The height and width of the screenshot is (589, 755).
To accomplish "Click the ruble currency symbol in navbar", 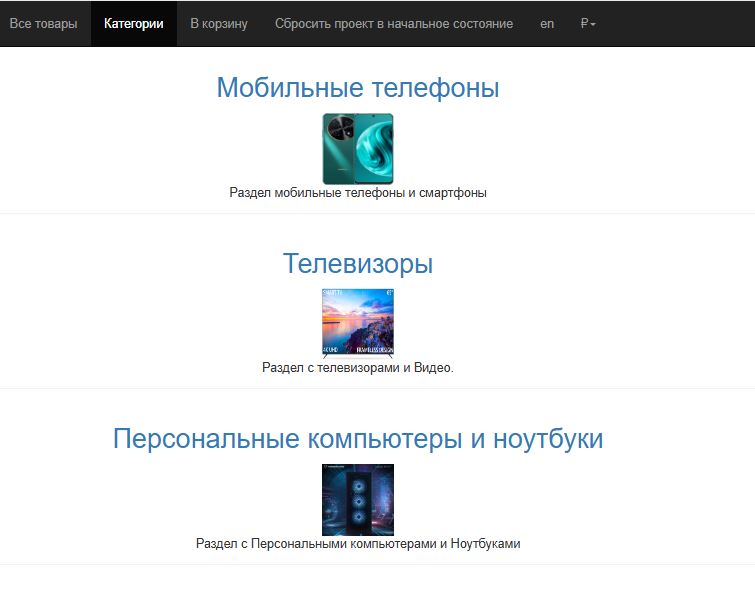I will 584,24.
